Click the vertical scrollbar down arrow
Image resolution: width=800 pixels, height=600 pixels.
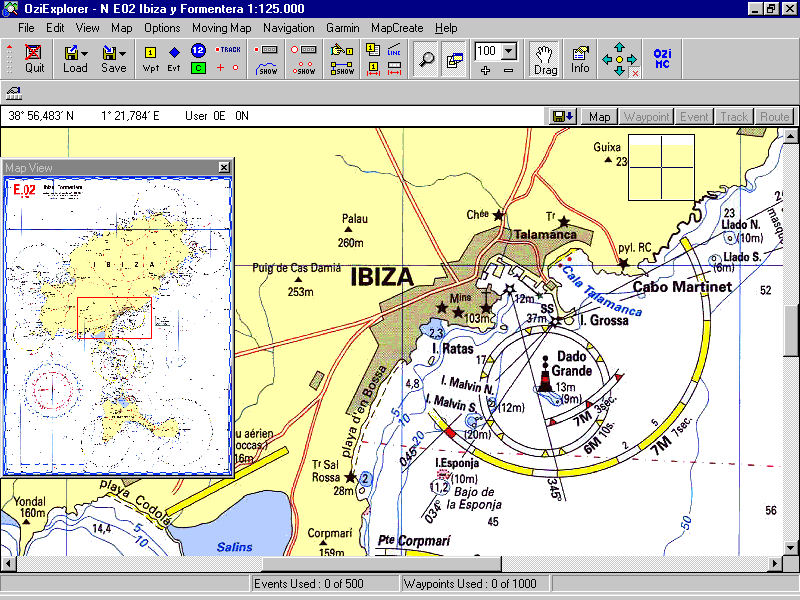click(x=791, y=548)
